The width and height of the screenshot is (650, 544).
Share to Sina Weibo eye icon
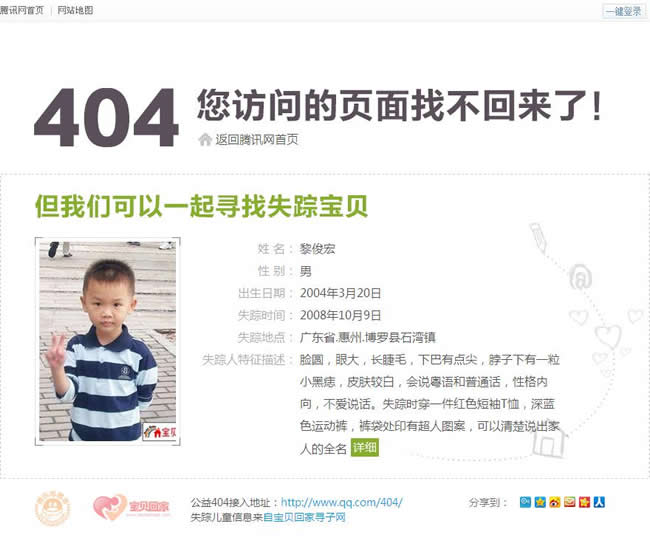[x=555, y=502]
